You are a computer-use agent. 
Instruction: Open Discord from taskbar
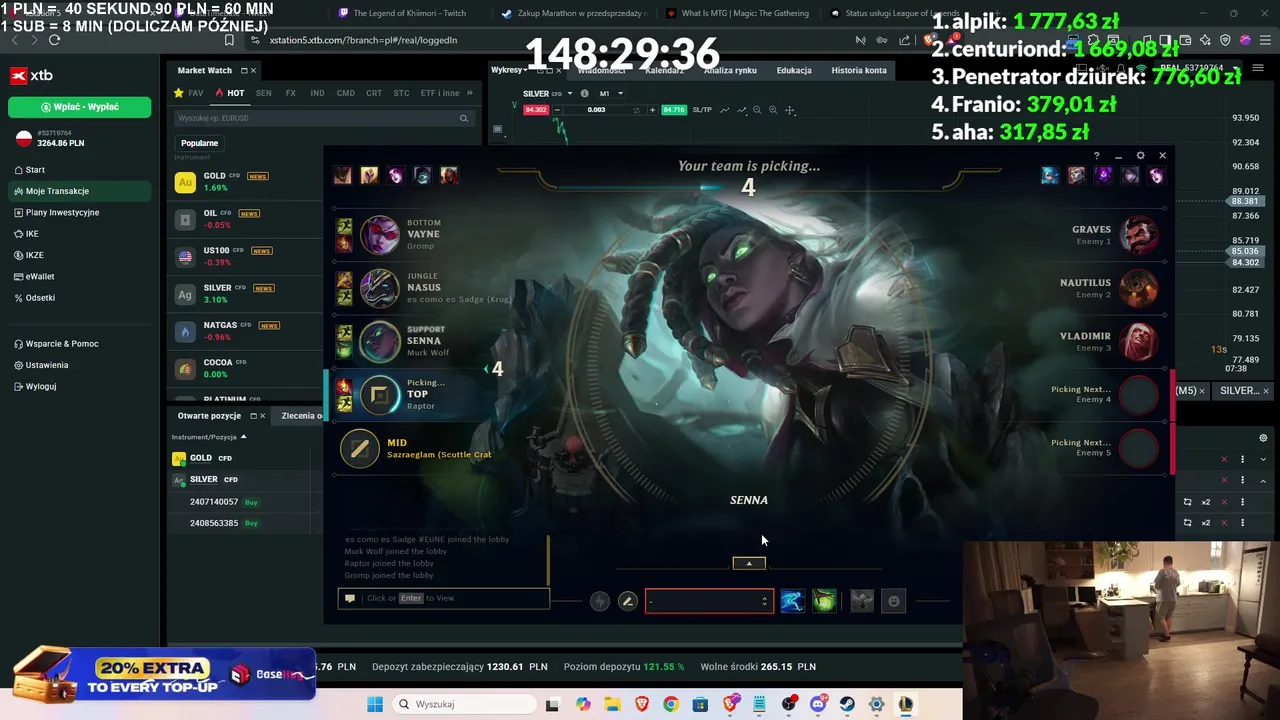[x=818, y=704]
